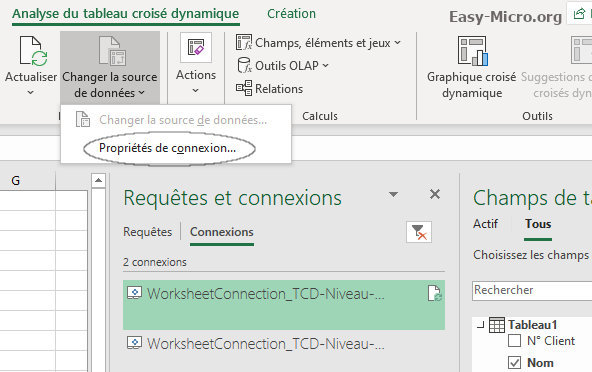
Task: Switch to the Actif fields tab
Action: 486,224
